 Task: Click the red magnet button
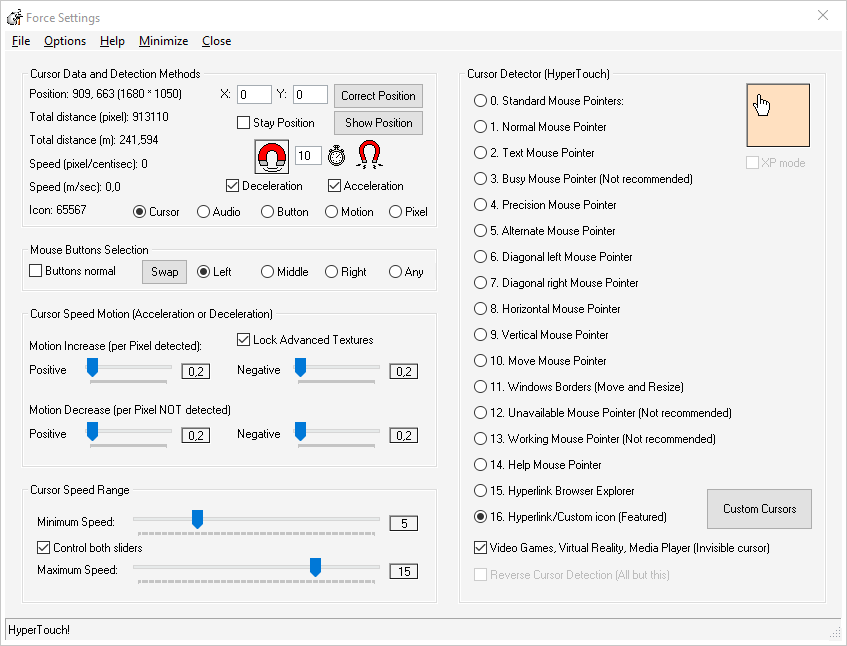point(272,157)
